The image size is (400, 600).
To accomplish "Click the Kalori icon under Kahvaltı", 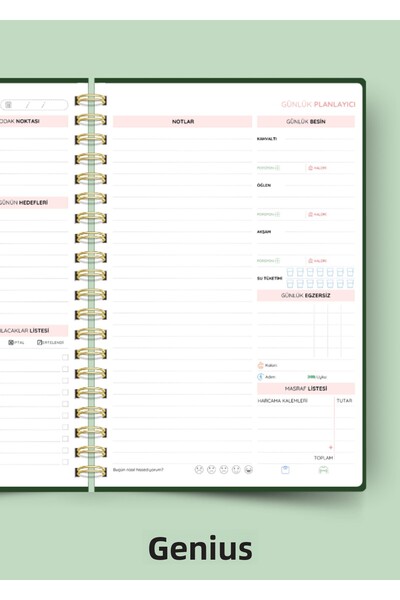I will pos(310,168).
